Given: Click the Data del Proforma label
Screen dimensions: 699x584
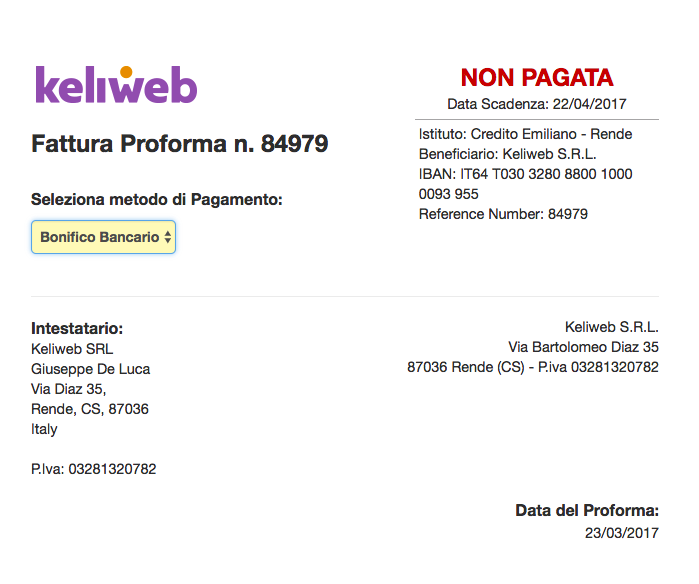Looking at the screenshot, I should pyautogui.click(x=587, y=510).
